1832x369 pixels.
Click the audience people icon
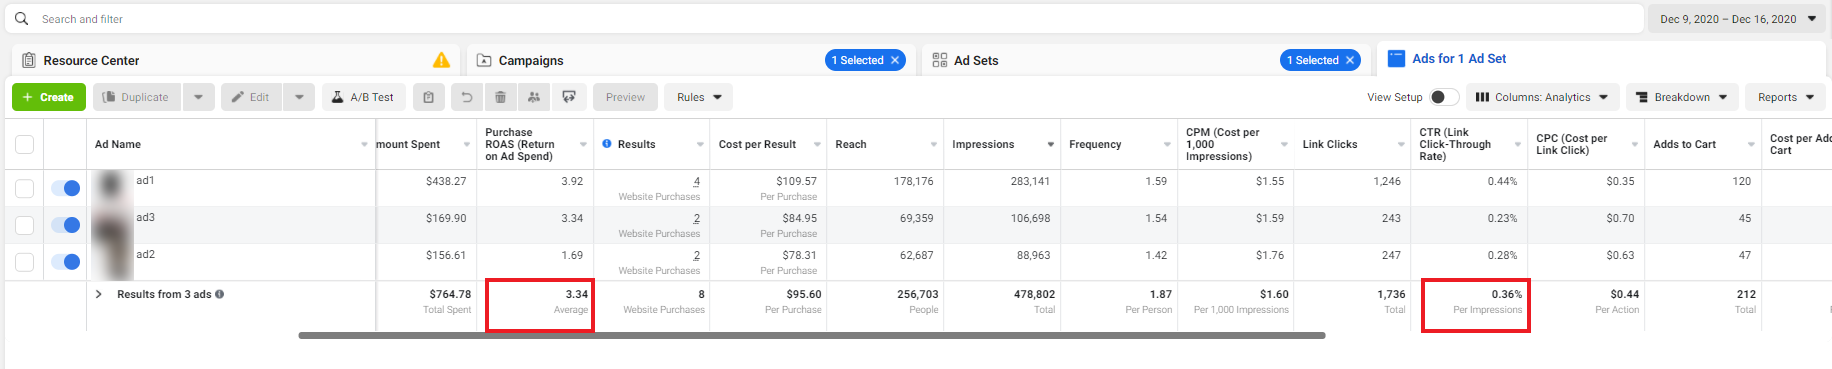click(534, 97)
